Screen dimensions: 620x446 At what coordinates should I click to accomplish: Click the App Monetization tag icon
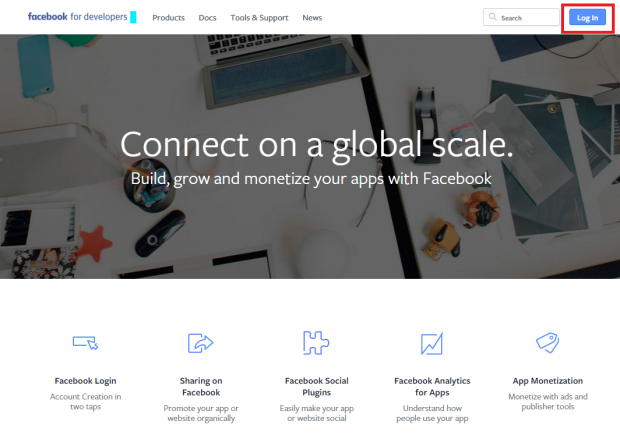click(x=548, y=342)
